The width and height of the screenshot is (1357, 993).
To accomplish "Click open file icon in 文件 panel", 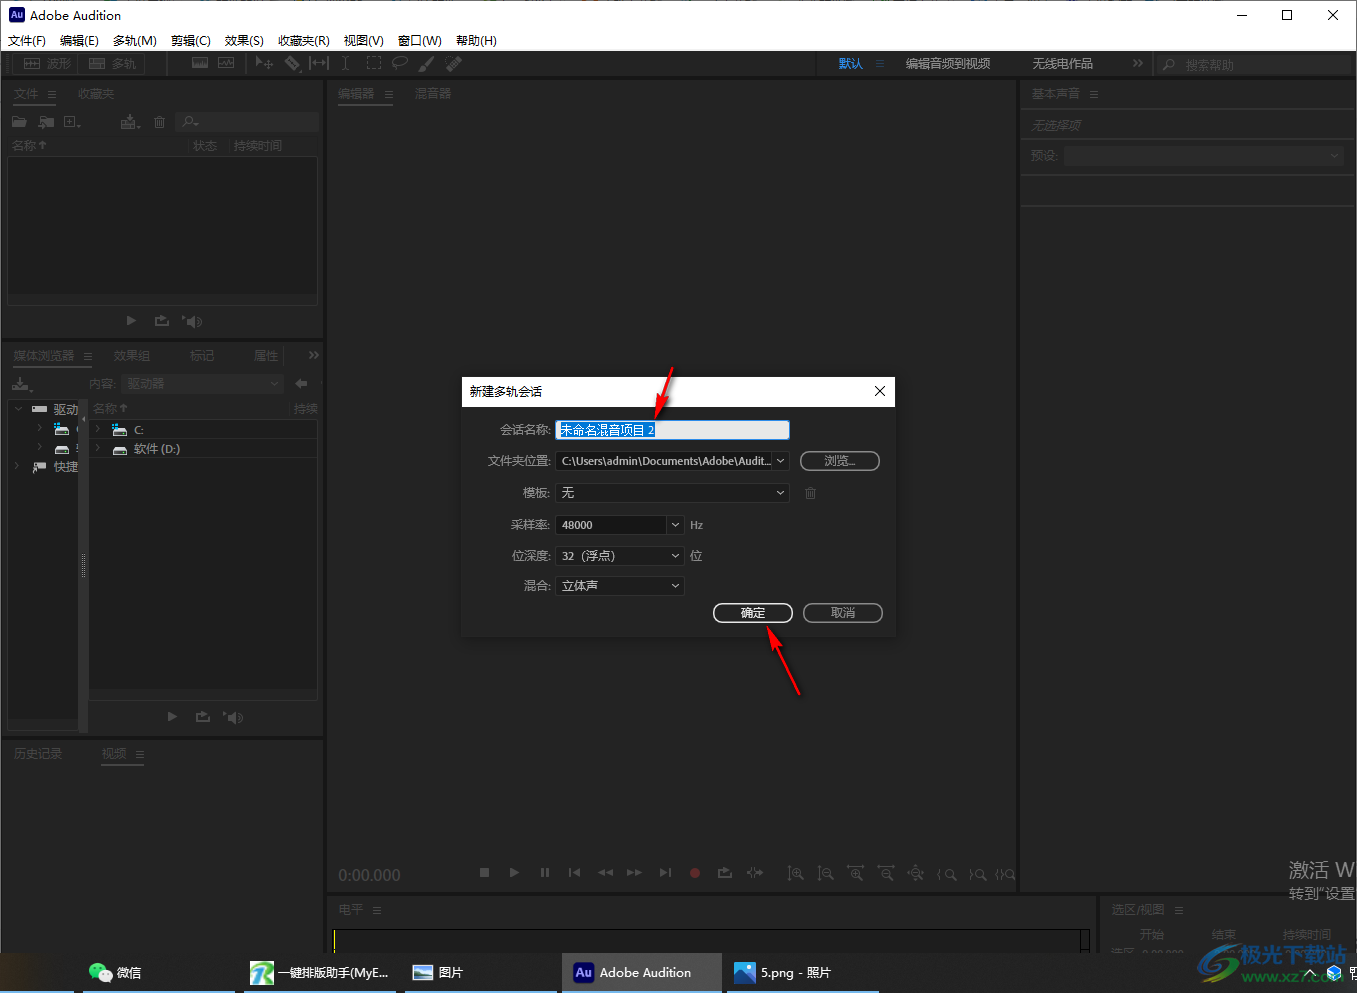I will [19, 122].
